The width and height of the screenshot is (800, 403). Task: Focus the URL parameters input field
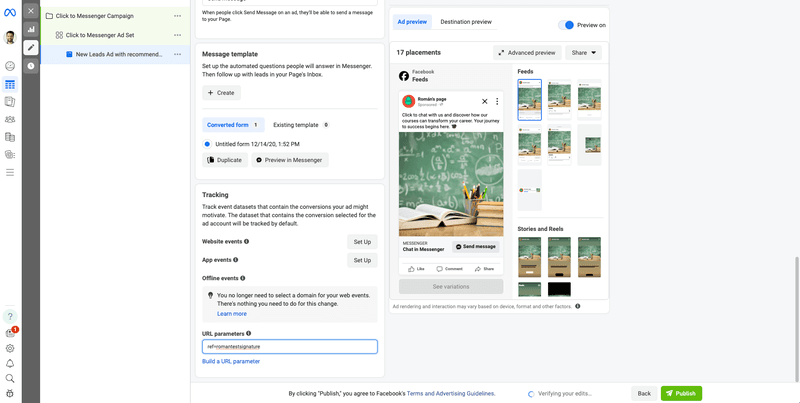click(290, 347)
